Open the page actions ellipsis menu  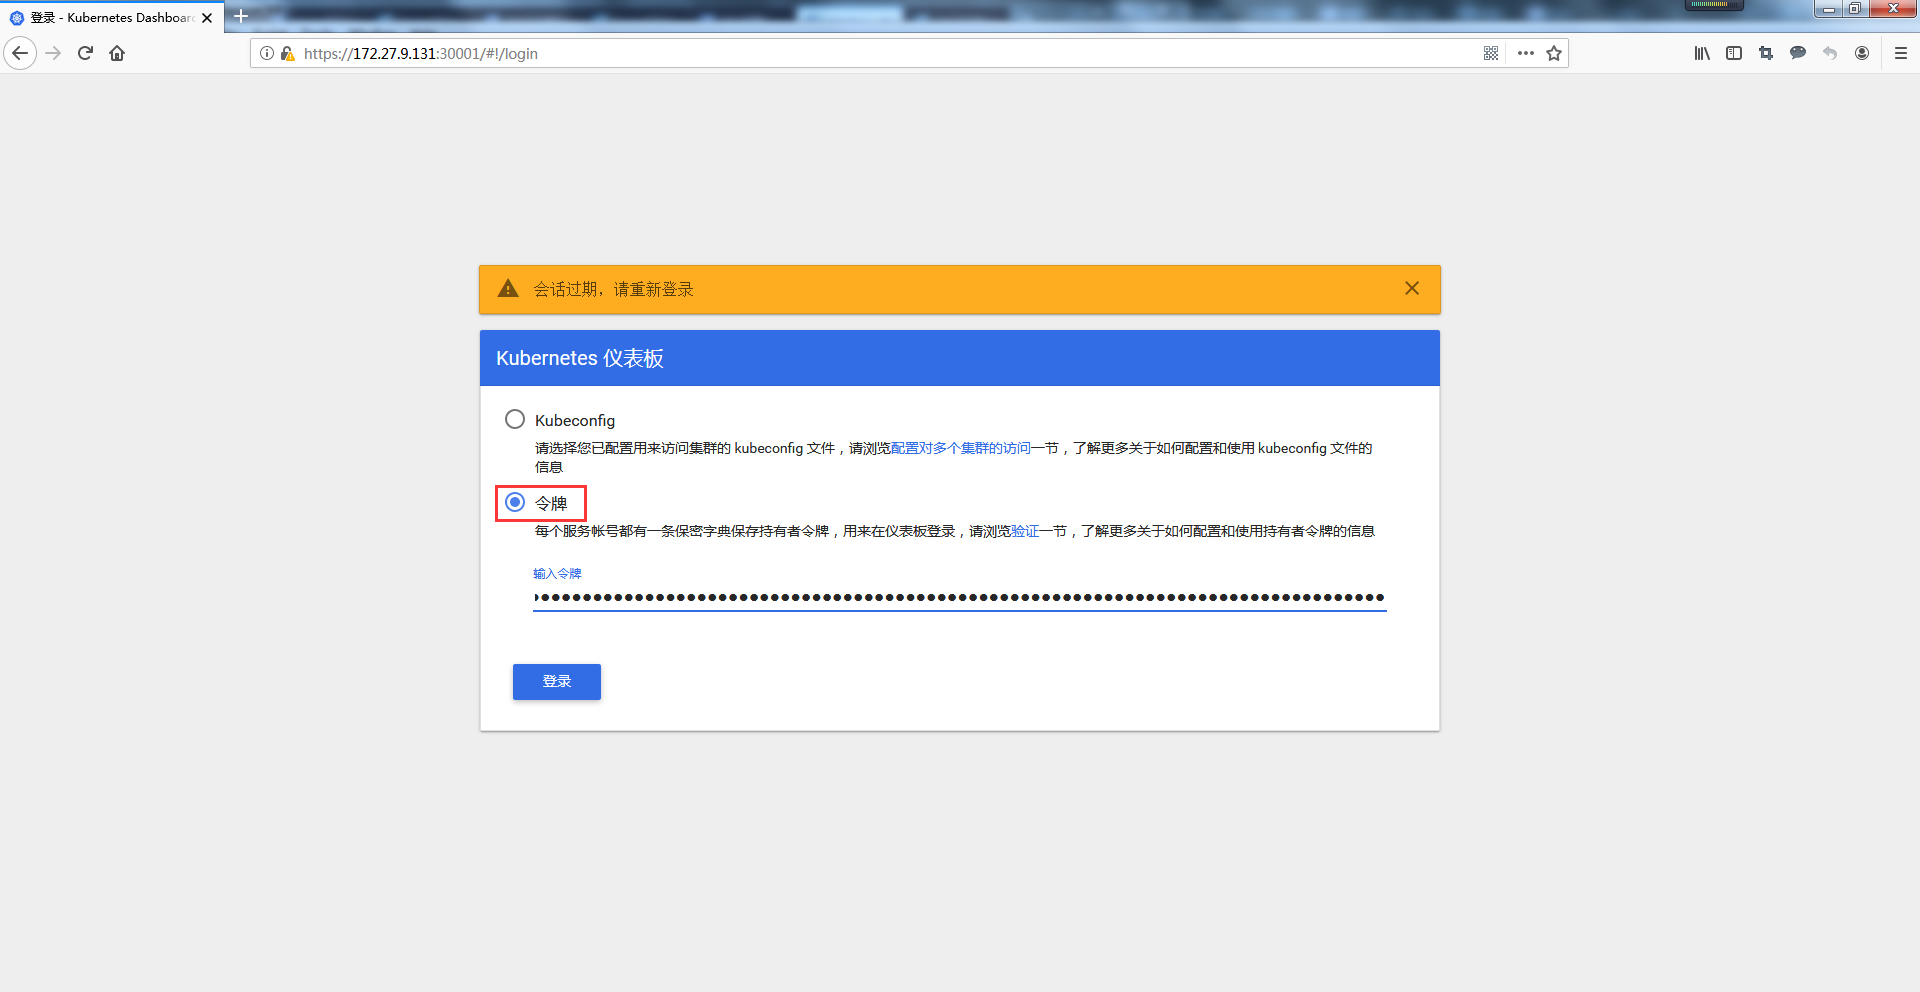click(1524, 53)
